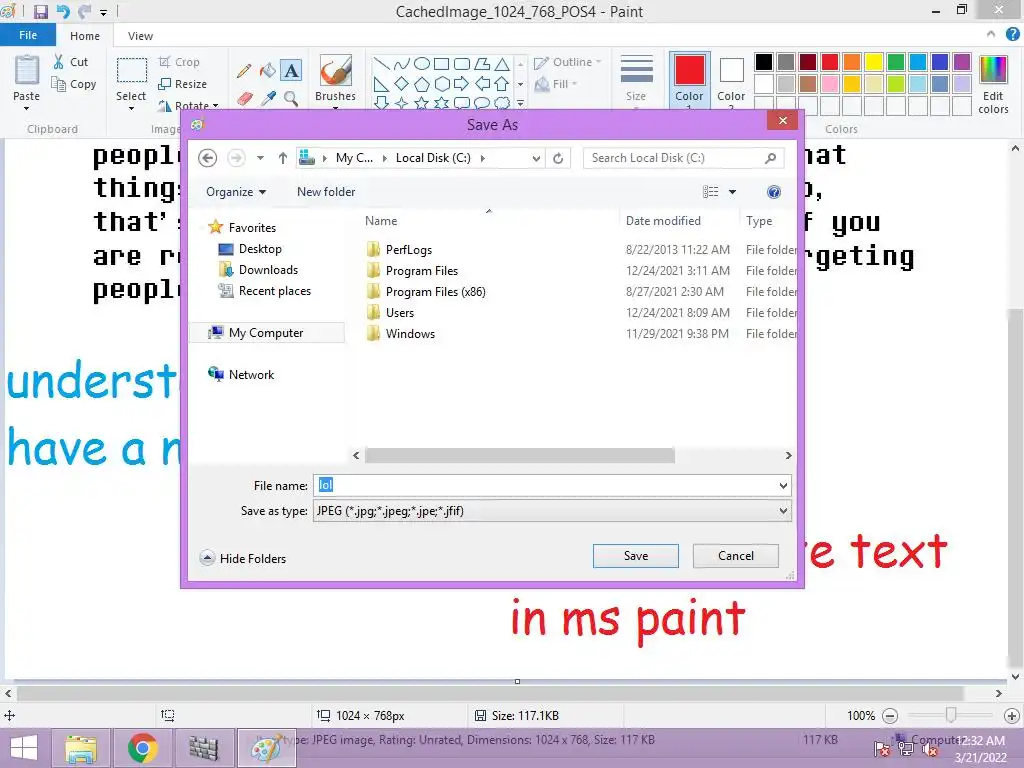Image resolution: width=1024 pixels, height=768 pixels.
Task: Click the Search Local Disk (C:) box
Action: pos(682,158)
